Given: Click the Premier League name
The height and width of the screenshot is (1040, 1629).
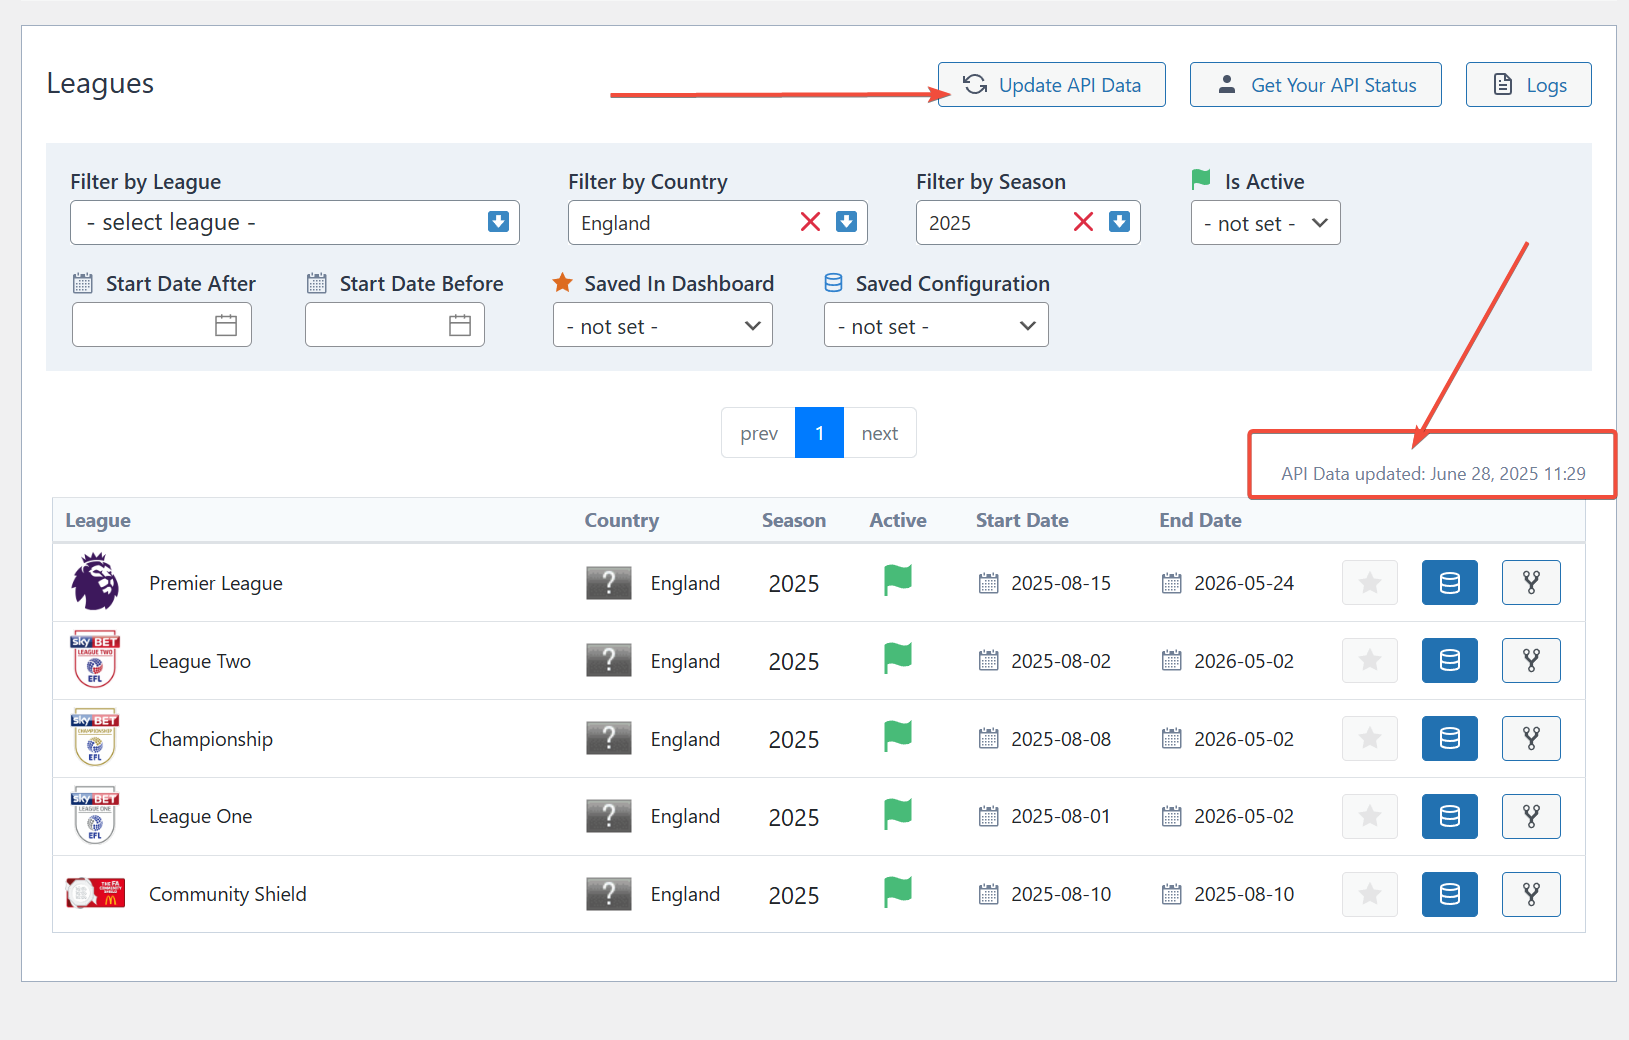Looking at the screenshot, I should click(216, 583).
